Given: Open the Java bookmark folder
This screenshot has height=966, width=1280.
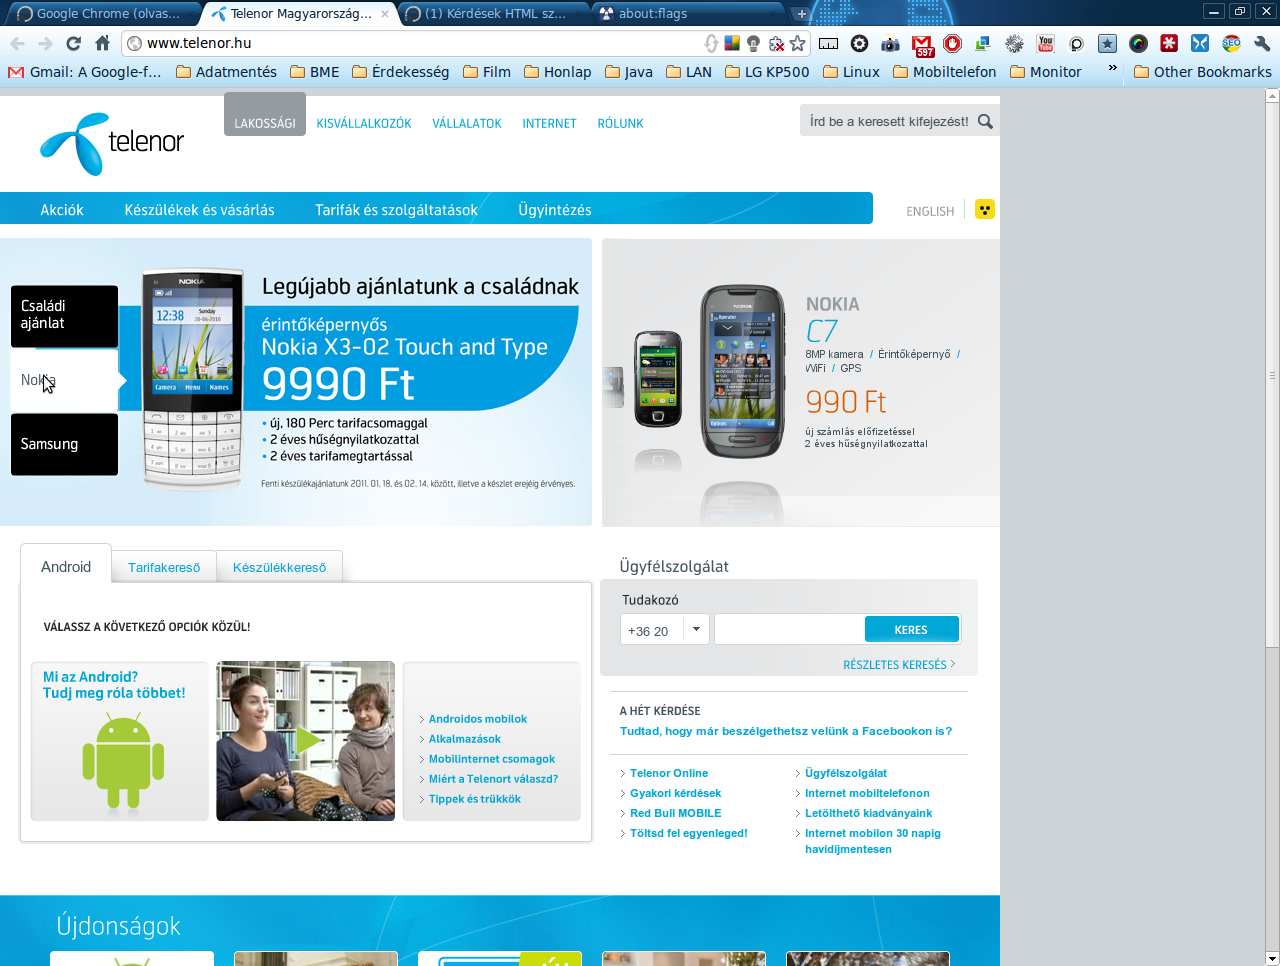Looking at the screenshot, I should pyautogui.click(x=629, y=72).
